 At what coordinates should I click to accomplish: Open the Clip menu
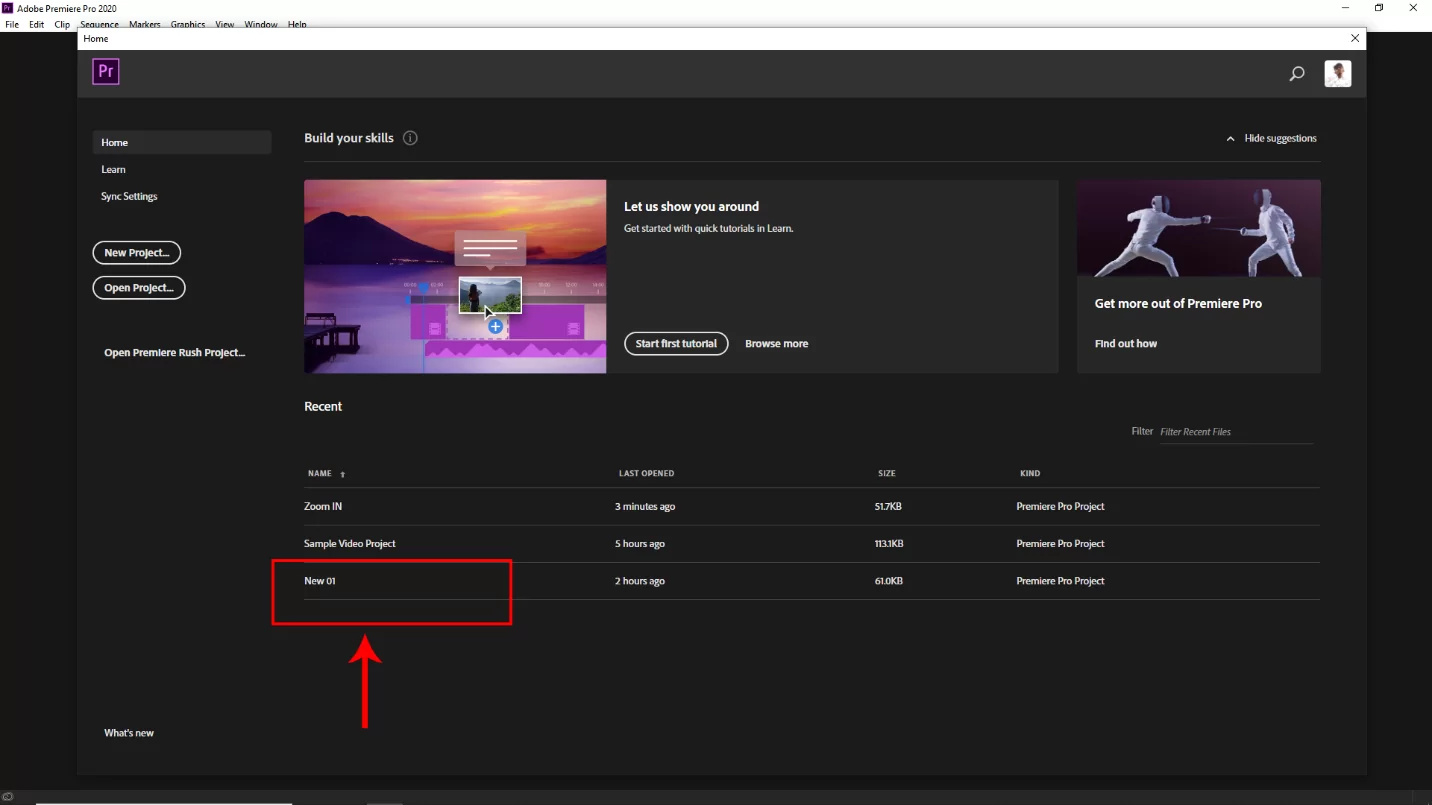(x=62, y=24)
